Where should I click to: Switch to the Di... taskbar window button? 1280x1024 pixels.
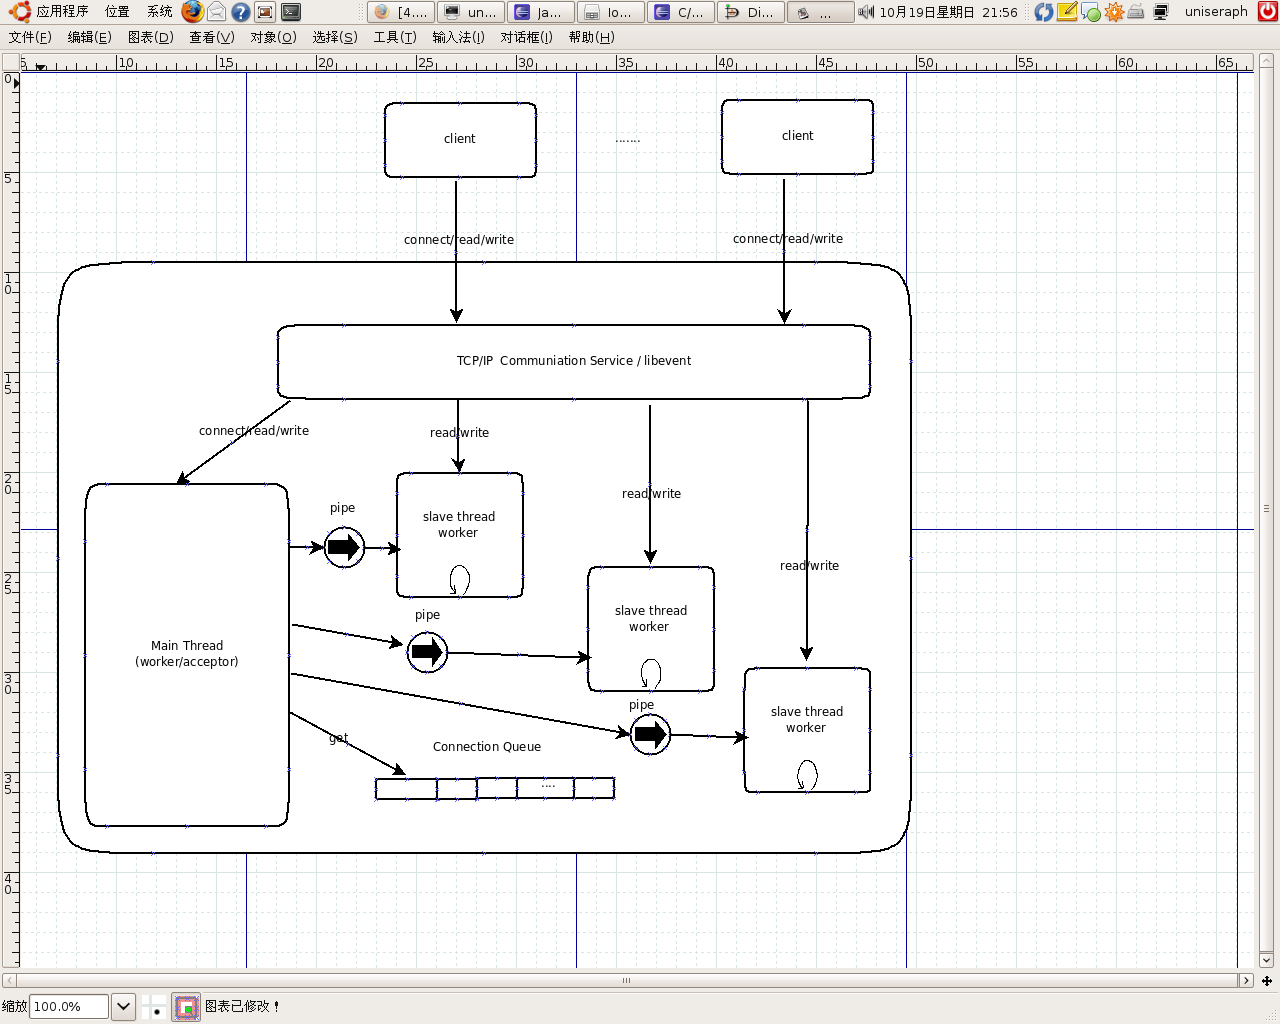pyautogui.click(x=750, y=12)
